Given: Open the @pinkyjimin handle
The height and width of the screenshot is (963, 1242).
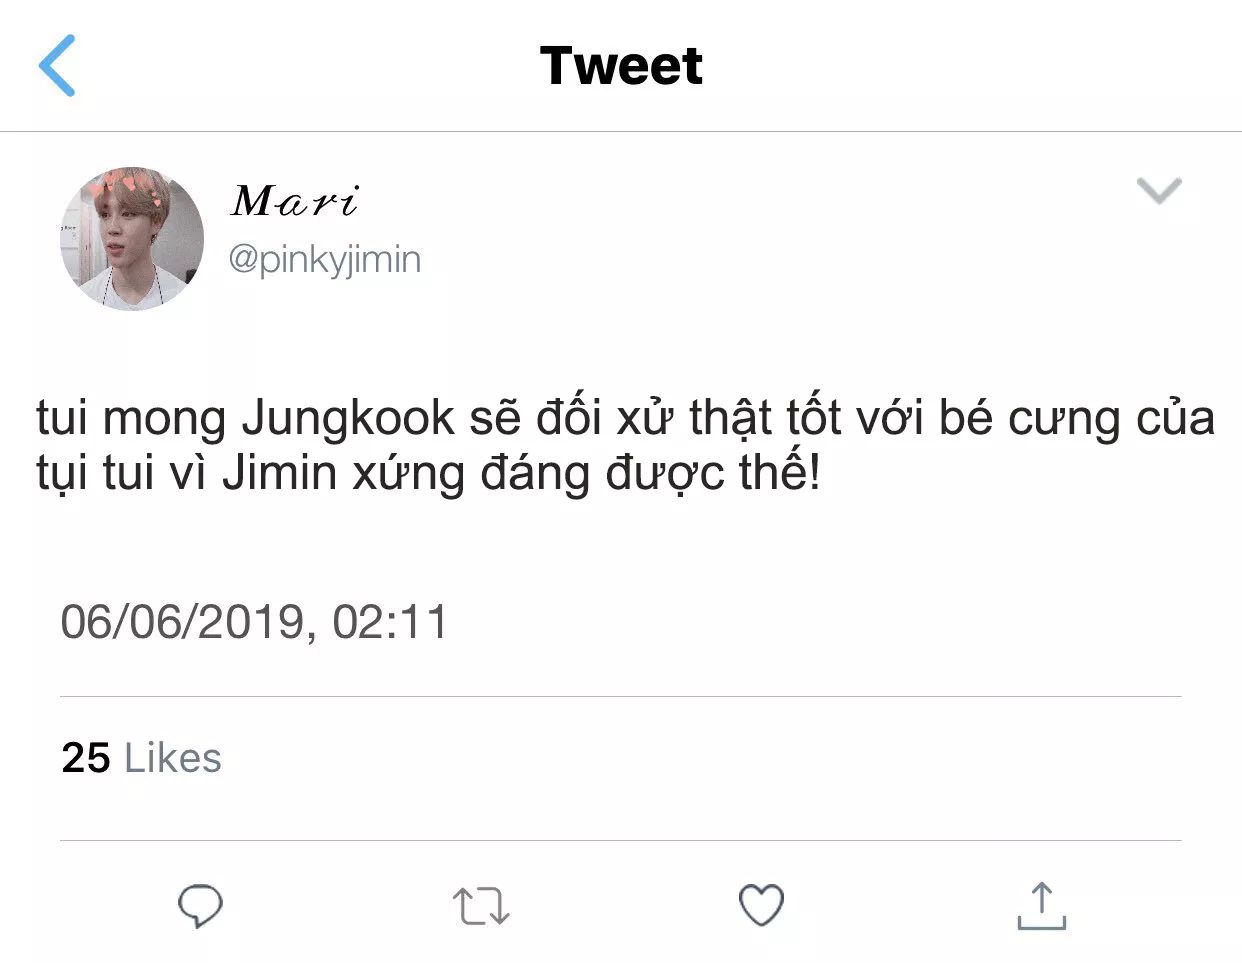Looking at the screenshot, I should tap(325, 259).
